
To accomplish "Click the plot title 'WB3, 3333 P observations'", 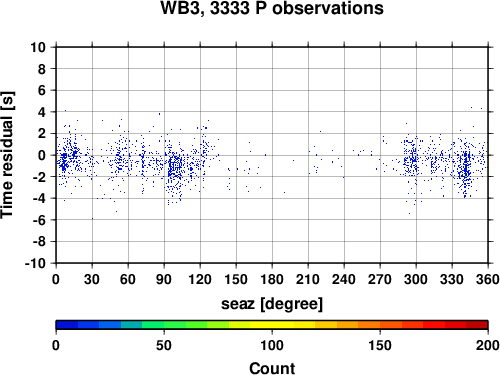I will click(272, 8).
